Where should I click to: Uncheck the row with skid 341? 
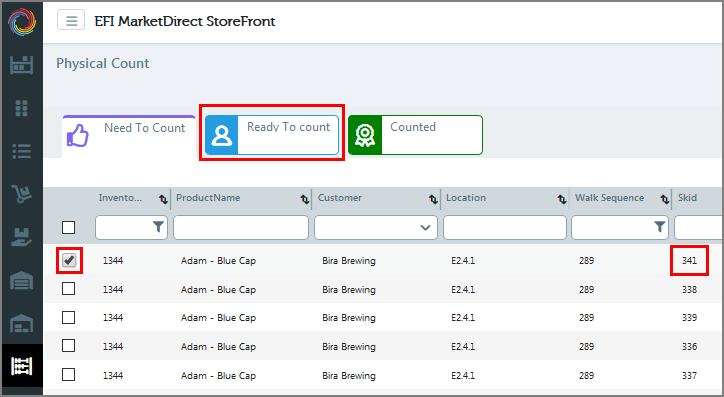(x=69, y=260)
